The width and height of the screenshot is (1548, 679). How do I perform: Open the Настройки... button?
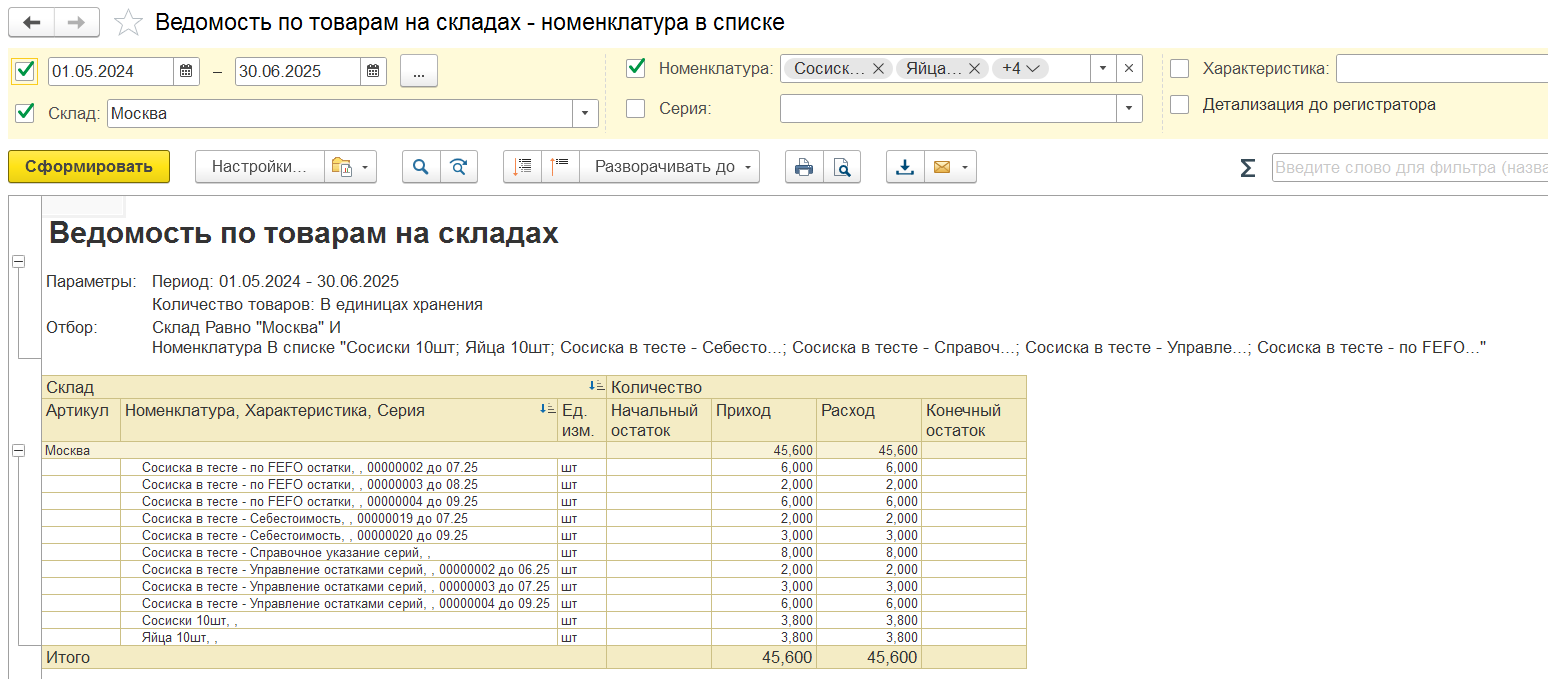pos(259,167)
